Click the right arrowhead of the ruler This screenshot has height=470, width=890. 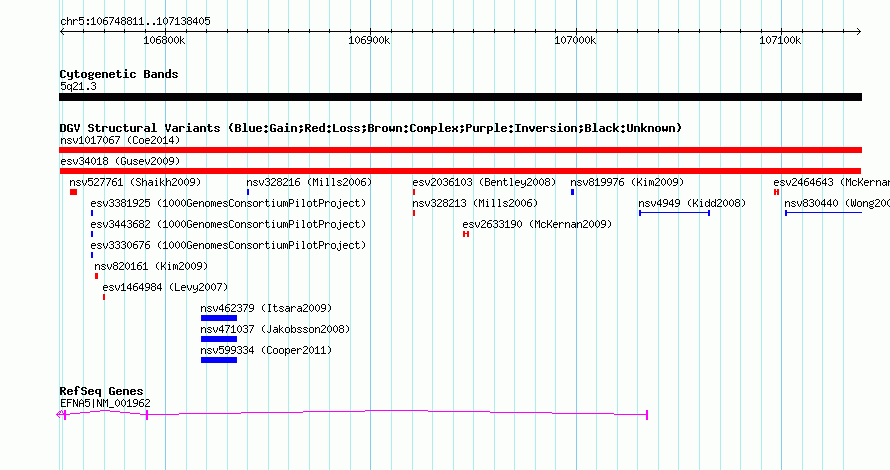point(859,32)
